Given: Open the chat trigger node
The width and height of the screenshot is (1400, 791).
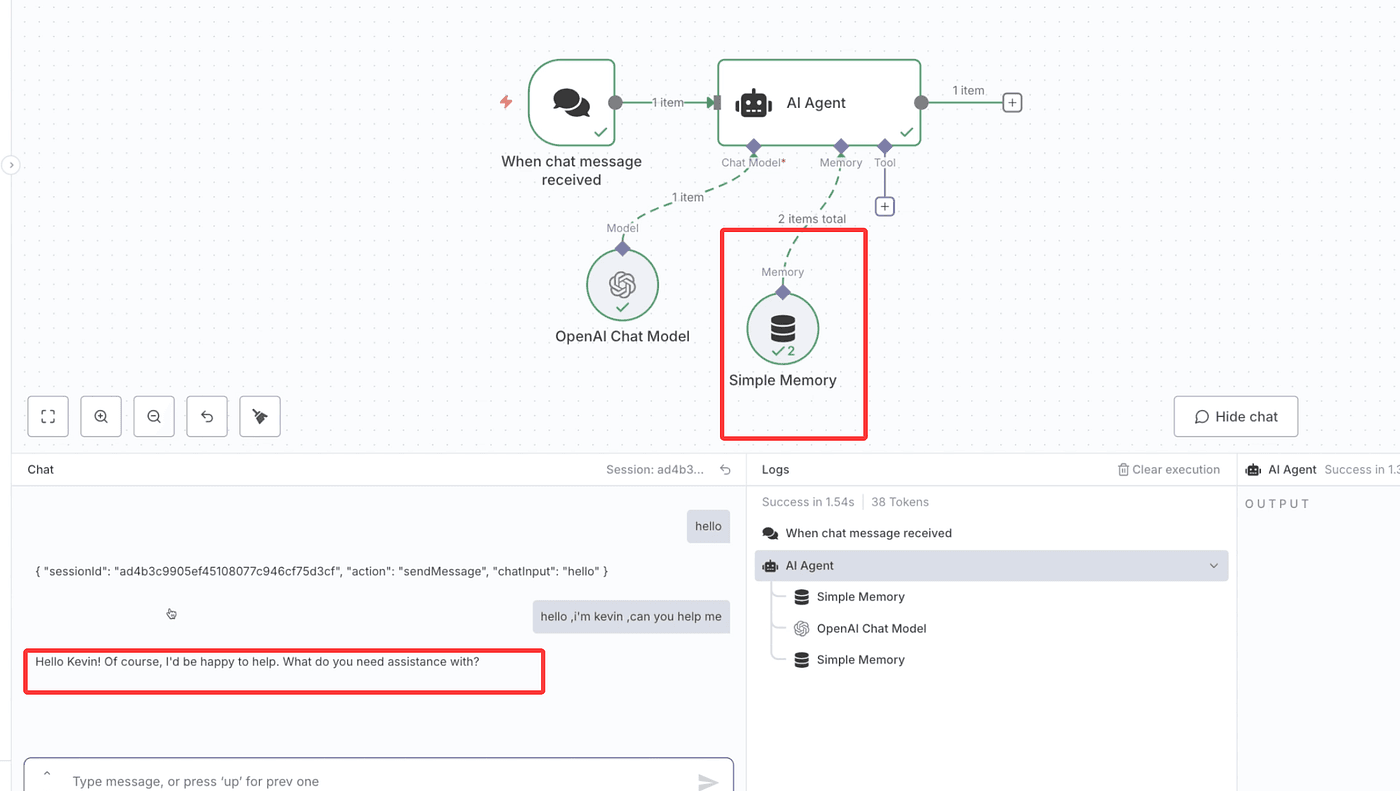Looking at the screenshot, I should (571, 102).
